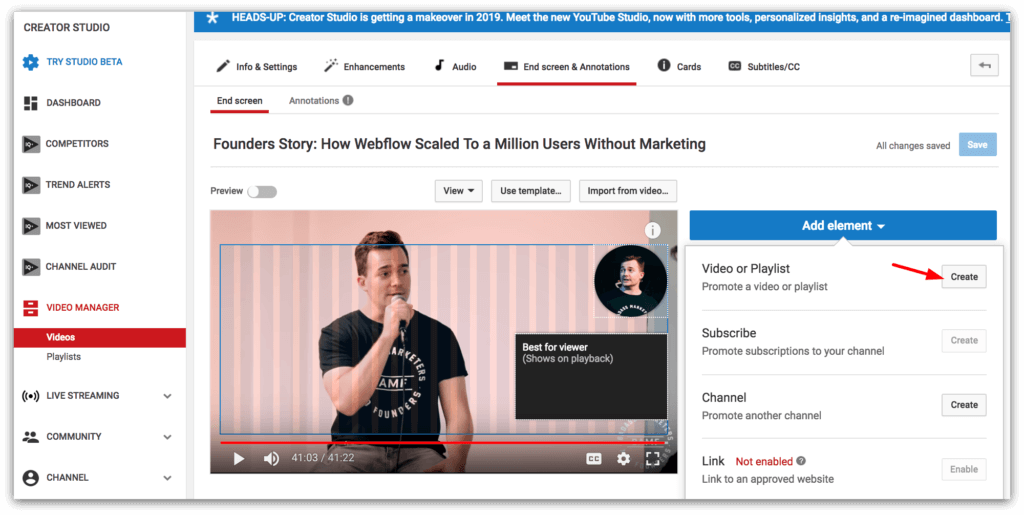Click the help icon next to Not enabled

[801, 461]
